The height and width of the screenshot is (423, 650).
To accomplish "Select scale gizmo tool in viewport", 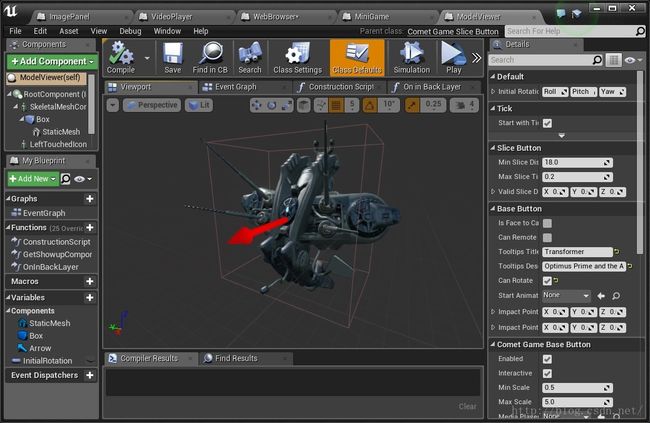I will tap(286, 105).
